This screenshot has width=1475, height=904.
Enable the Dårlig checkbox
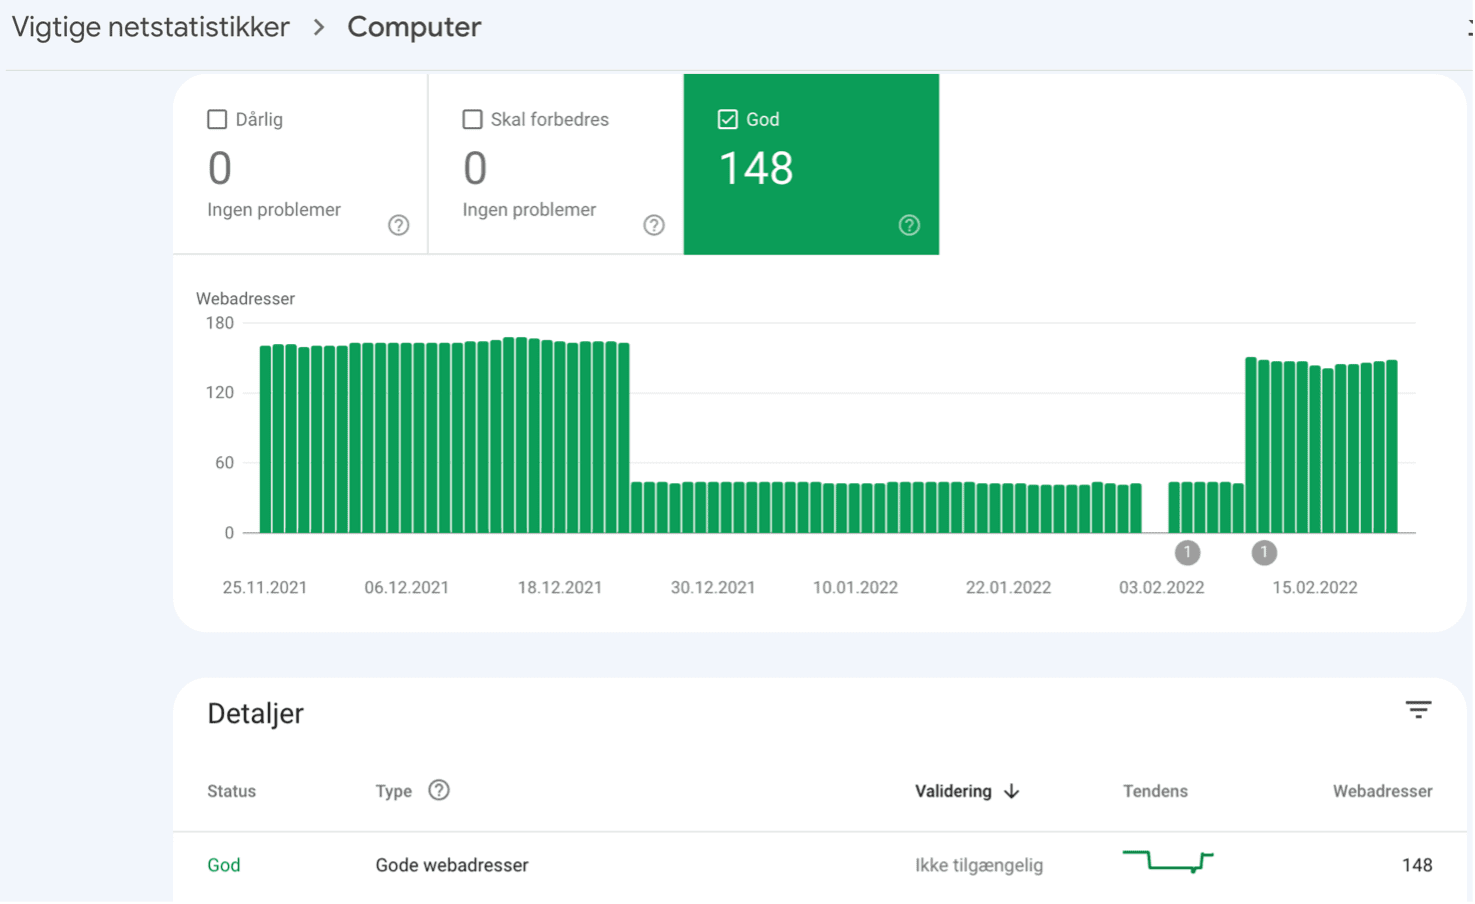(x=217, y=119)
